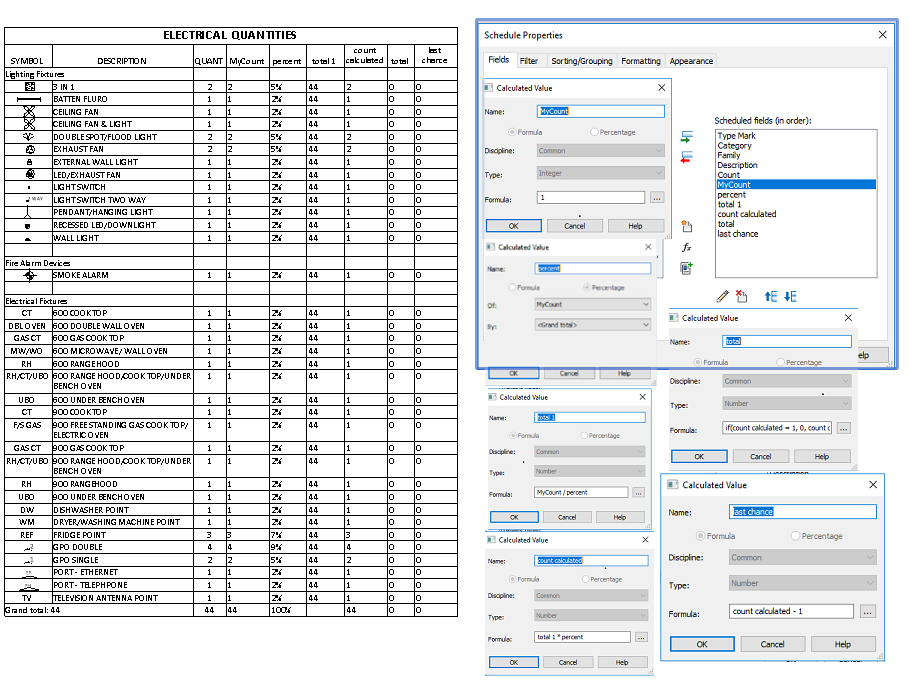Switch to the Appearance tab

[x=691, y=61]
